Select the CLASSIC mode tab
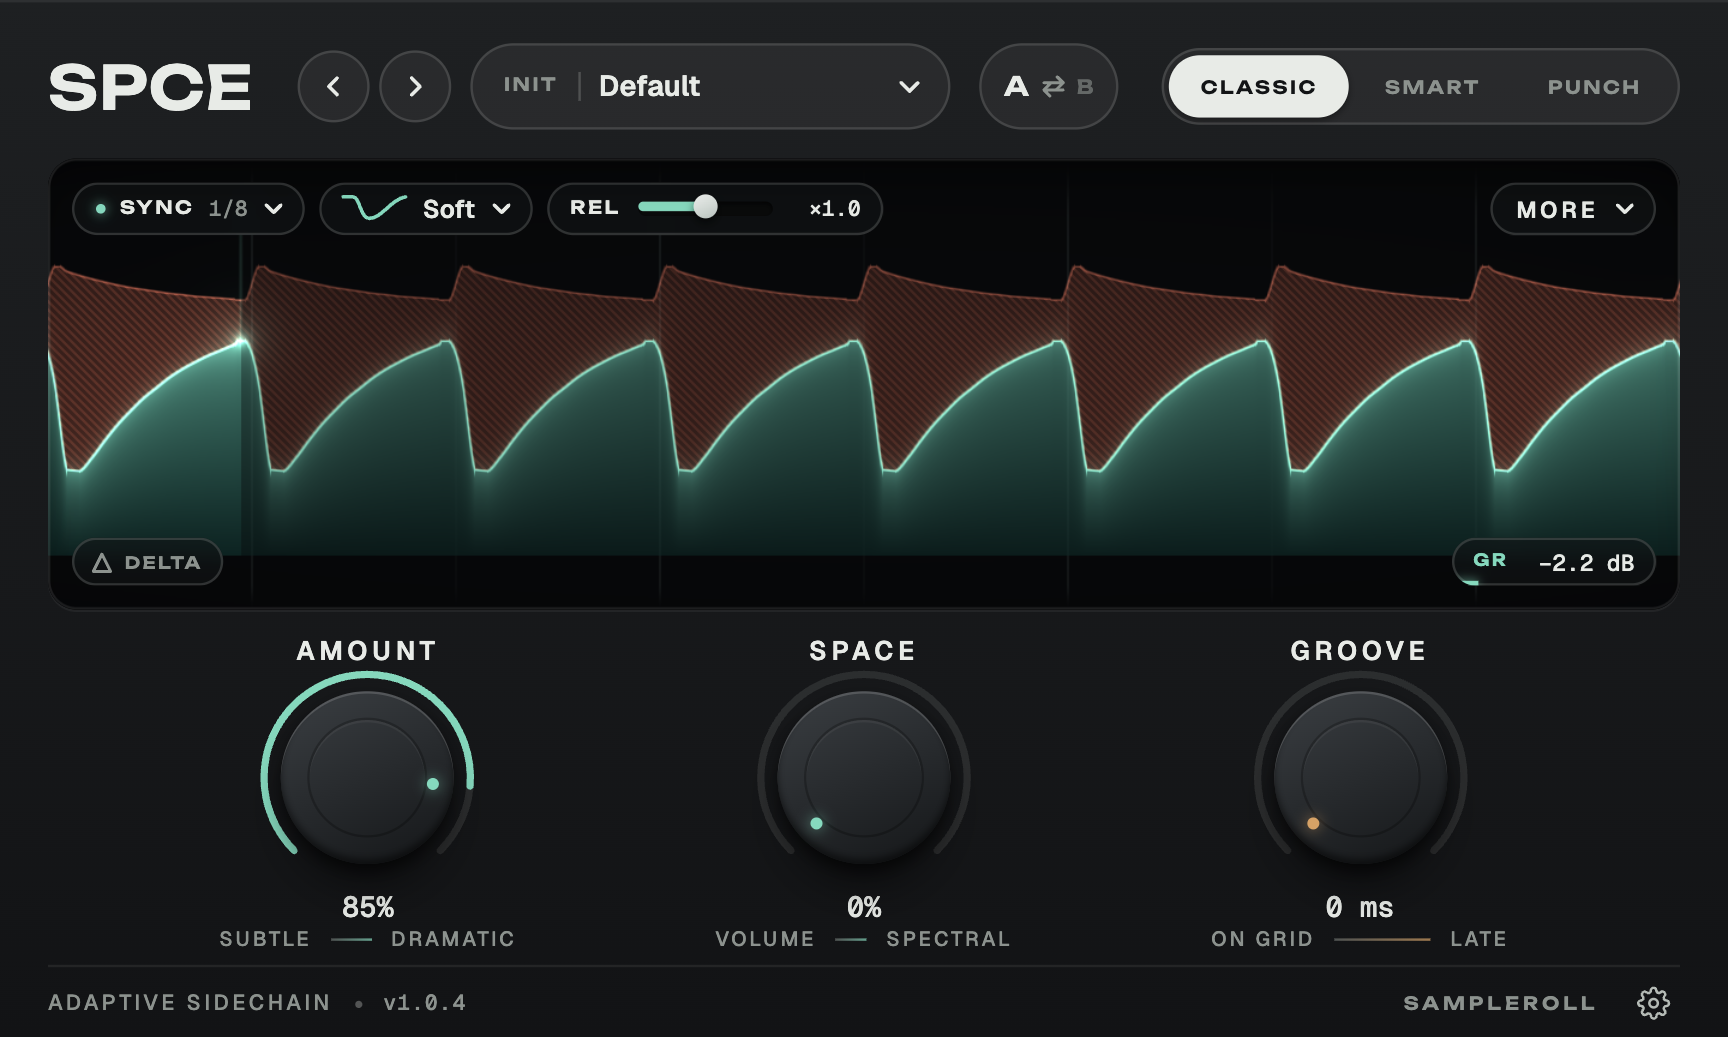The width and height of the screenshot is (1728, 1037). coord(1258,87)
